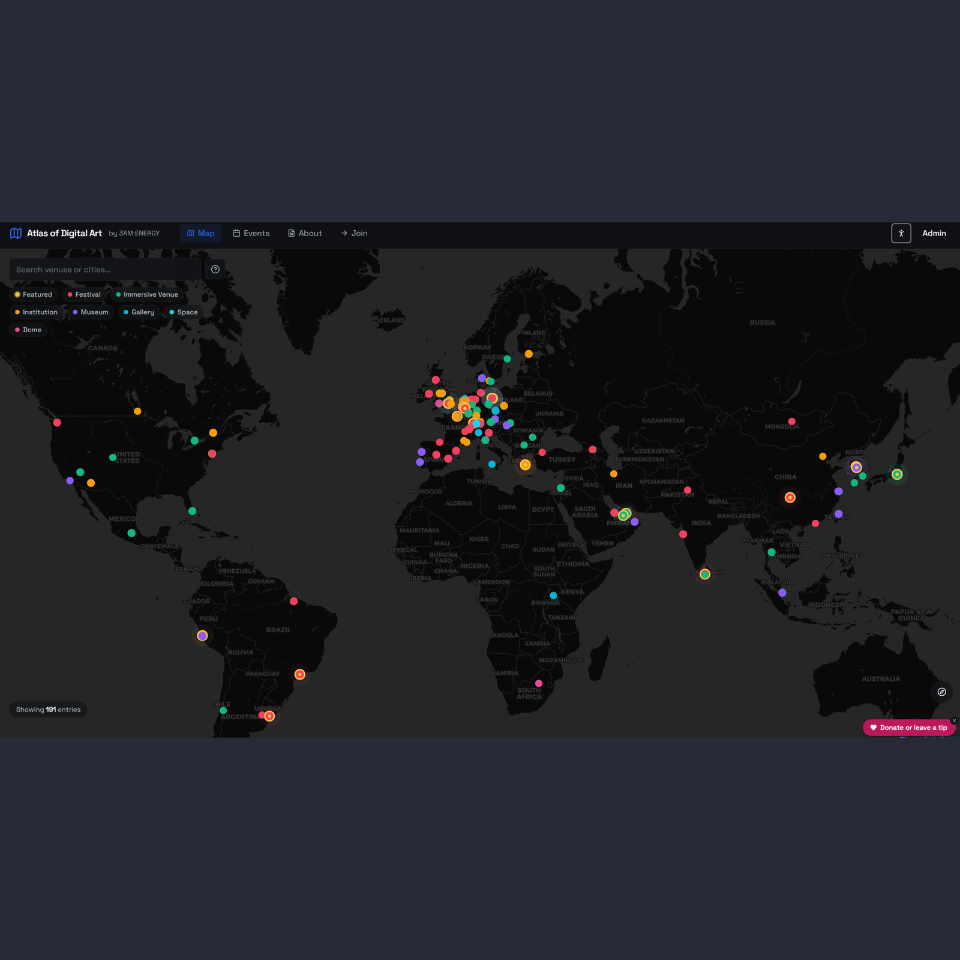Click the Showing 191 entries label

[48, 710]
